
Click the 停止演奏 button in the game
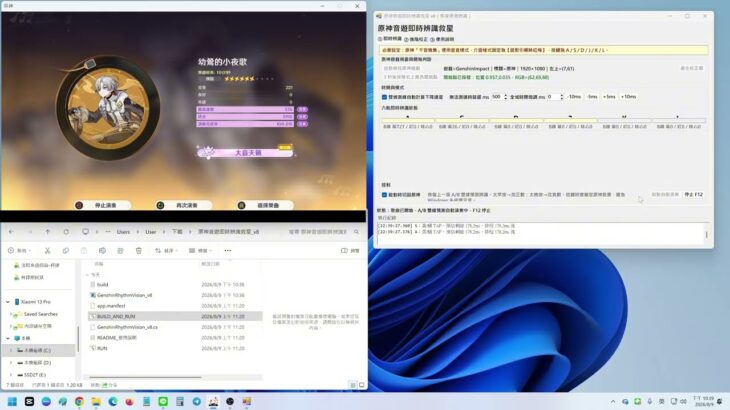[102, 205]
